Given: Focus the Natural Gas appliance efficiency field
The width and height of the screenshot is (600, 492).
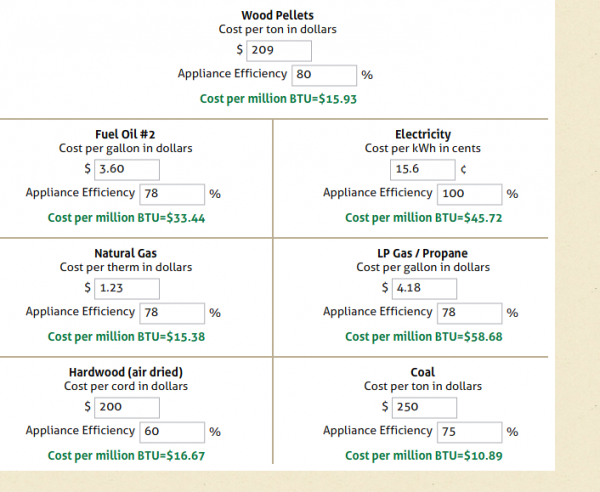Looking at the screenshot, I should [x=172, y=313].
